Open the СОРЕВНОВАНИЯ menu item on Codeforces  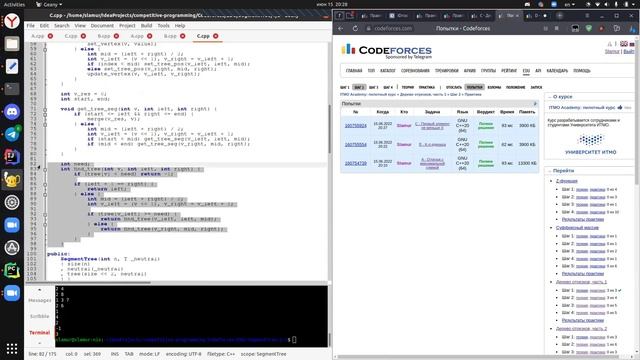pos(415,71)
